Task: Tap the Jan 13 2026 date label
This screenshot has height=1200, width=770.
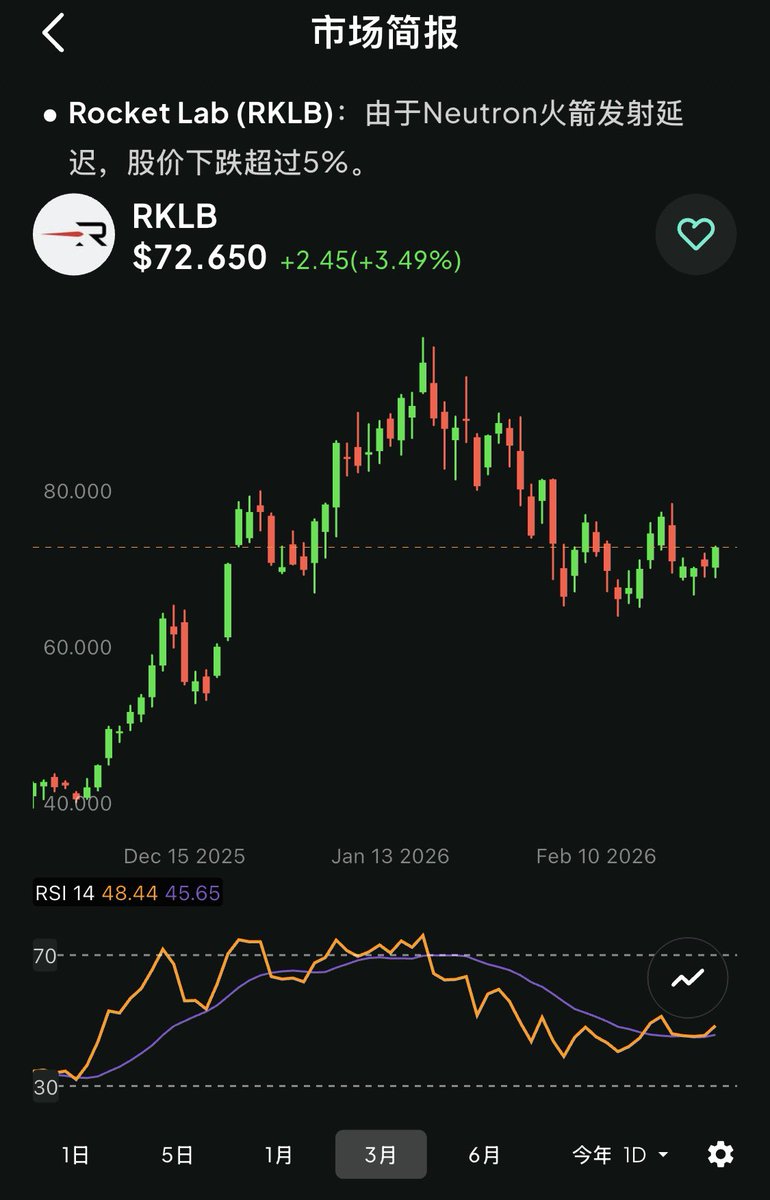Action: [390, 856]
